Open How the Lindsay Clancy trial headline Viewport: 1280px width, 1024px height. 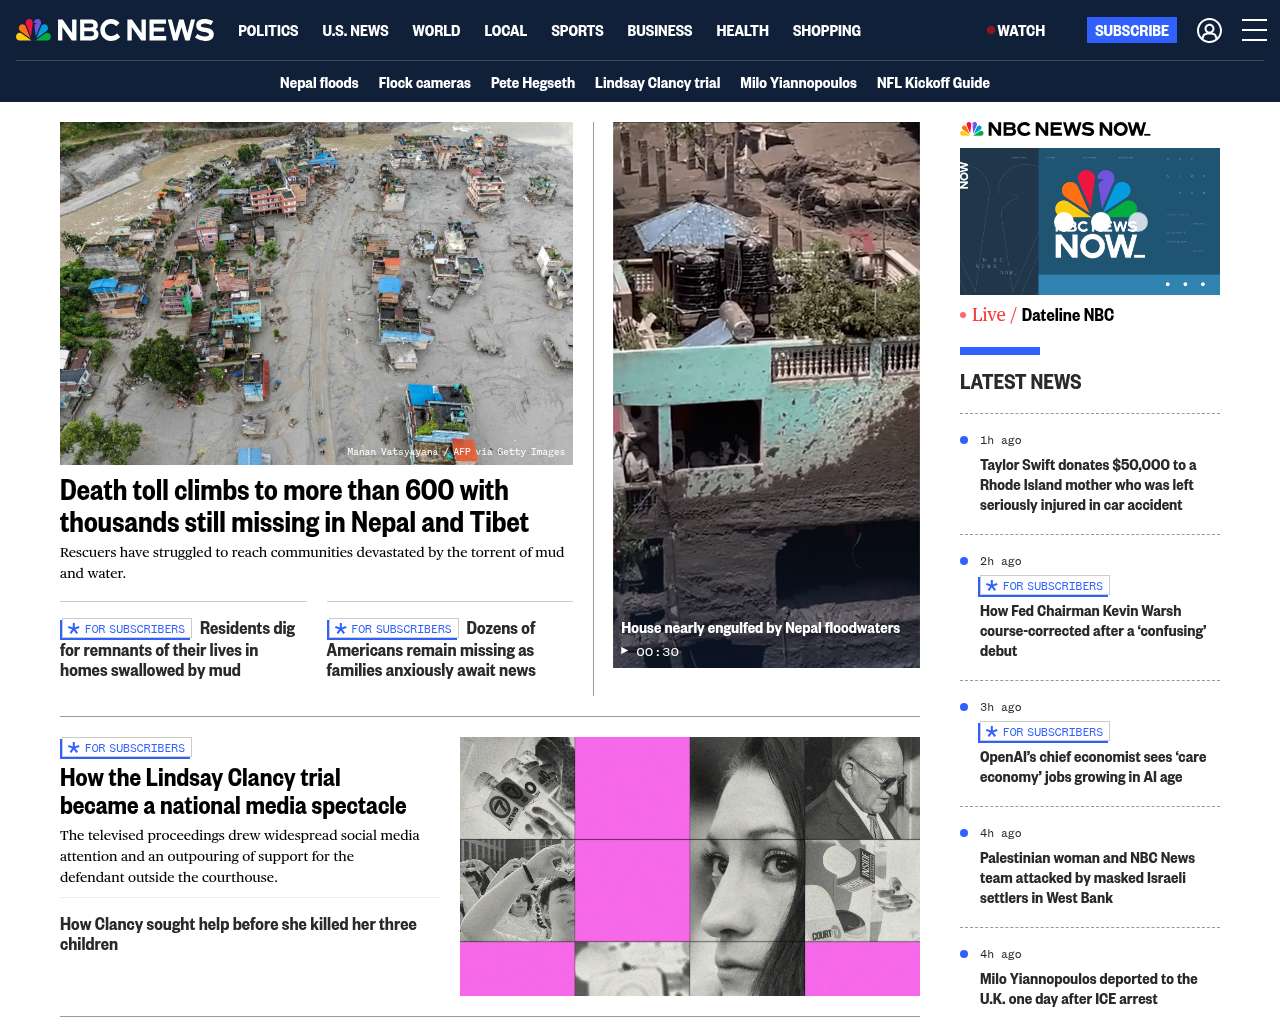pyautogui.click(x=233, y=792)
